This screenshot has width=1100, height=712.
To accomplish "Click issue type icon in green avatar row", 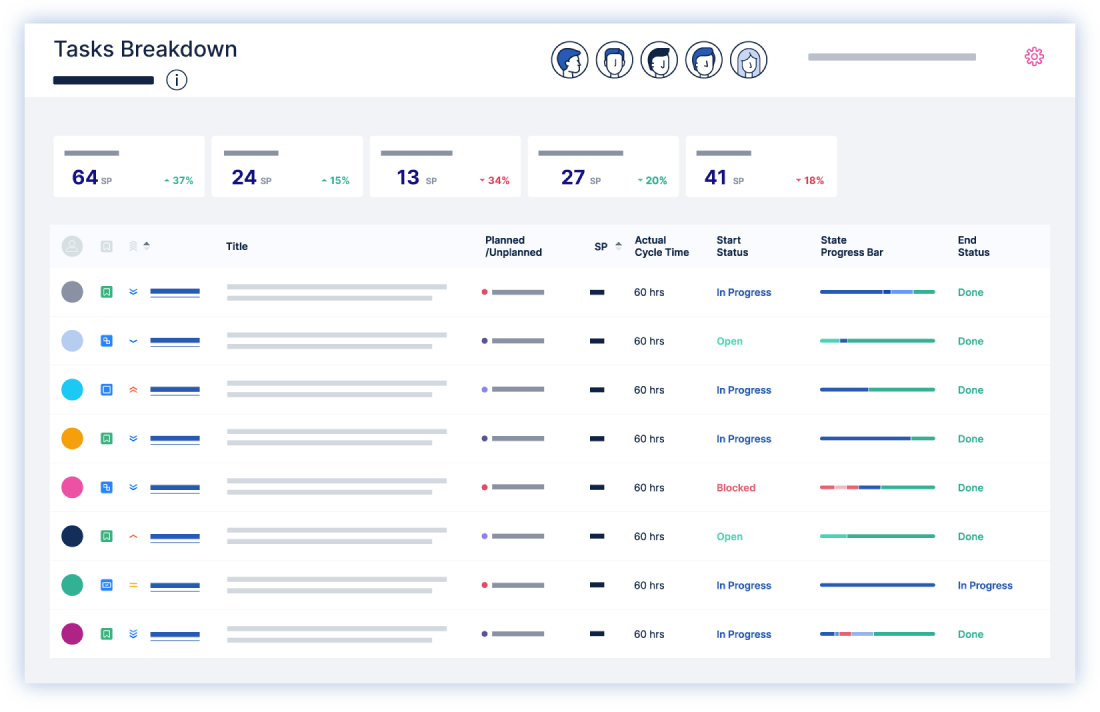I will pos(107,585).
